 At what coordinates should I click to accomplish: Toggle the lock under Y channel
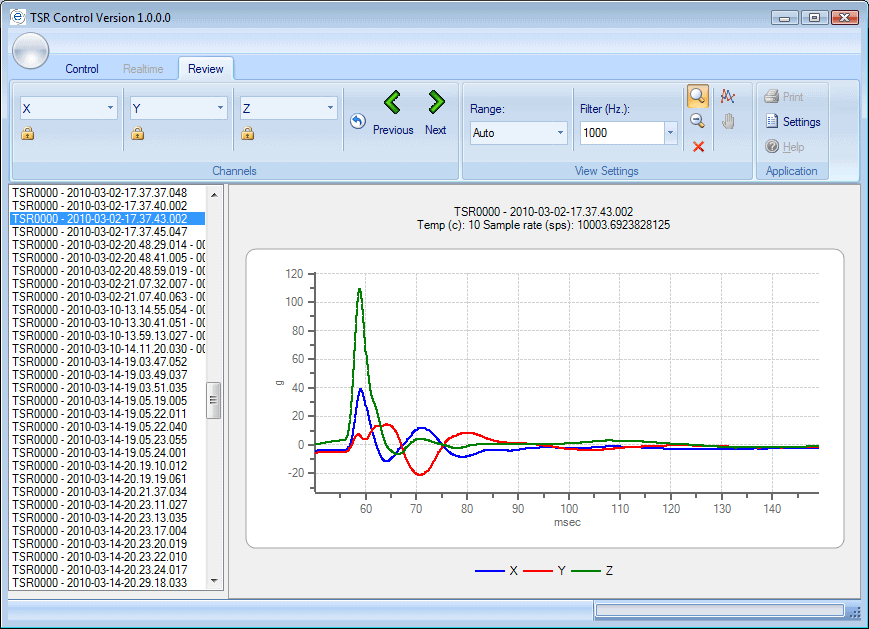click(138, 134)
